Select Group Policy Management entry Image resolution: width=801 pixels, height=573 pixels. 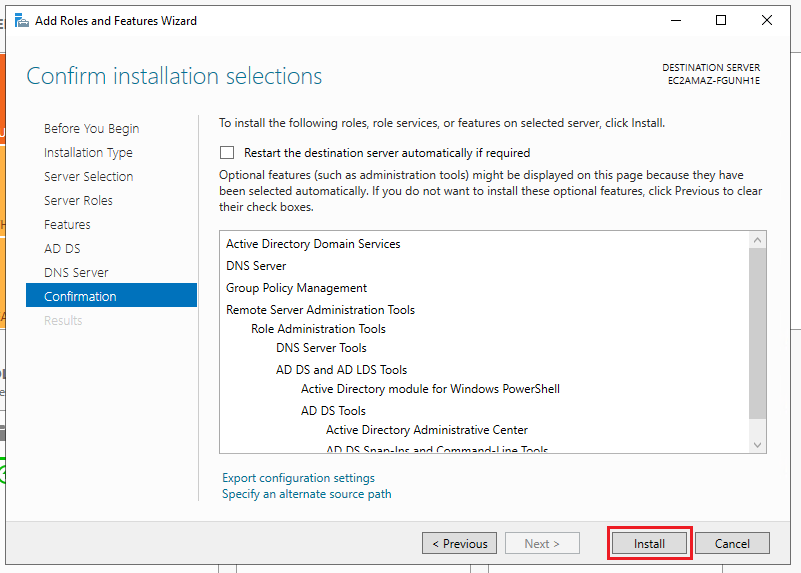pyautogui.click(x=296, y=288)
